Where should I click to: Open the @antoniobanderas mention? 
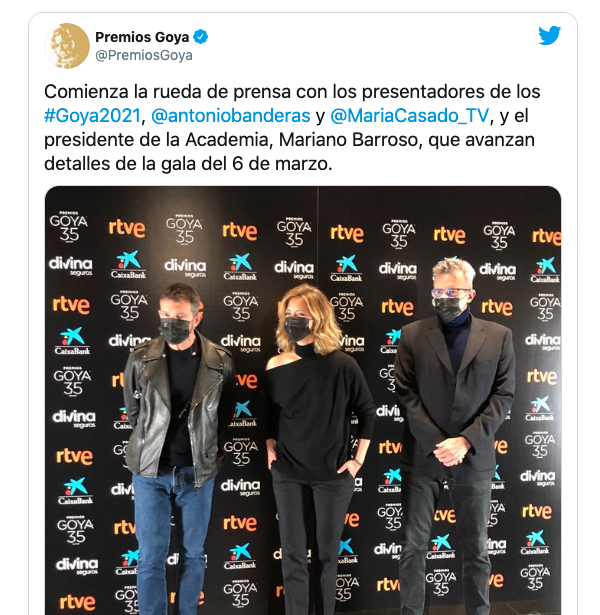click(x=231, y=116)
